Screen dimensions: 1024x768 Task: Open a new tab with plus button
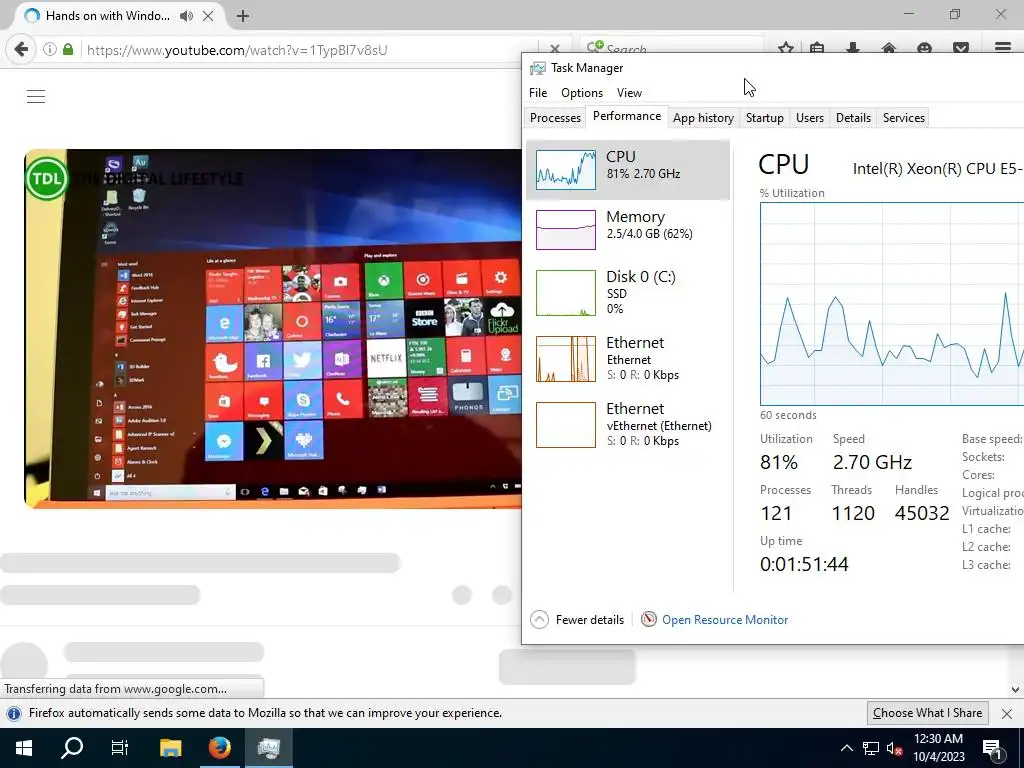point(242,16)
